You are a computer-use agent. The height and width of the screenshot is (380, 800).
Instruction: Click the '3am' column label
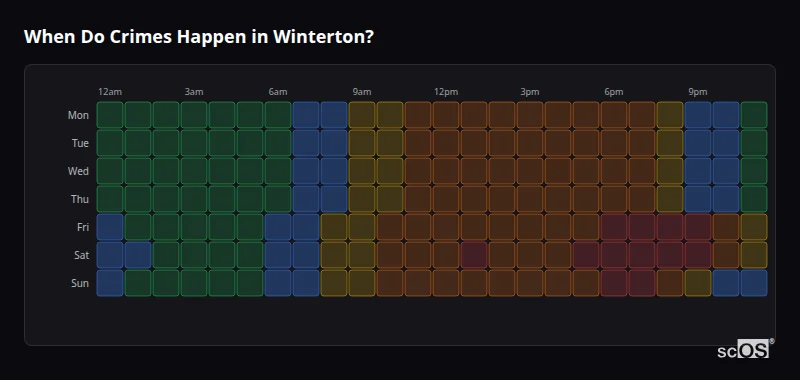[194, 92]
